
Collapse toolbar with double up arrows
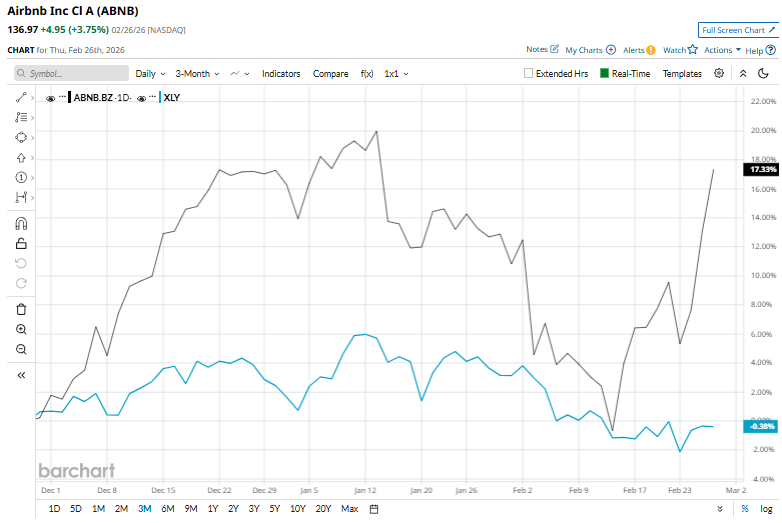tap(743, 73)
